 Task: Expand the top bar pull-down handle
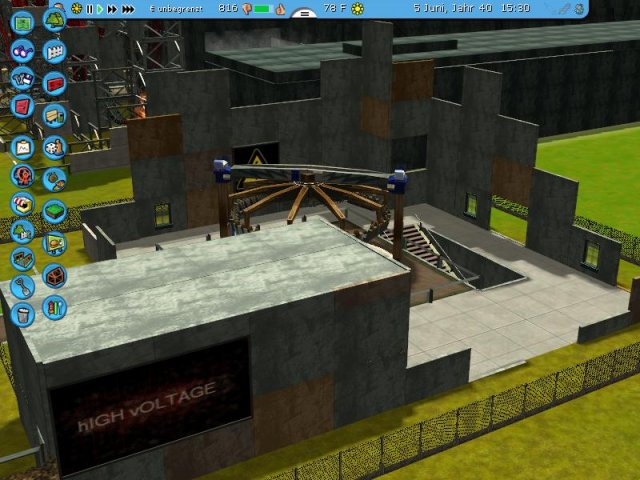304,13
